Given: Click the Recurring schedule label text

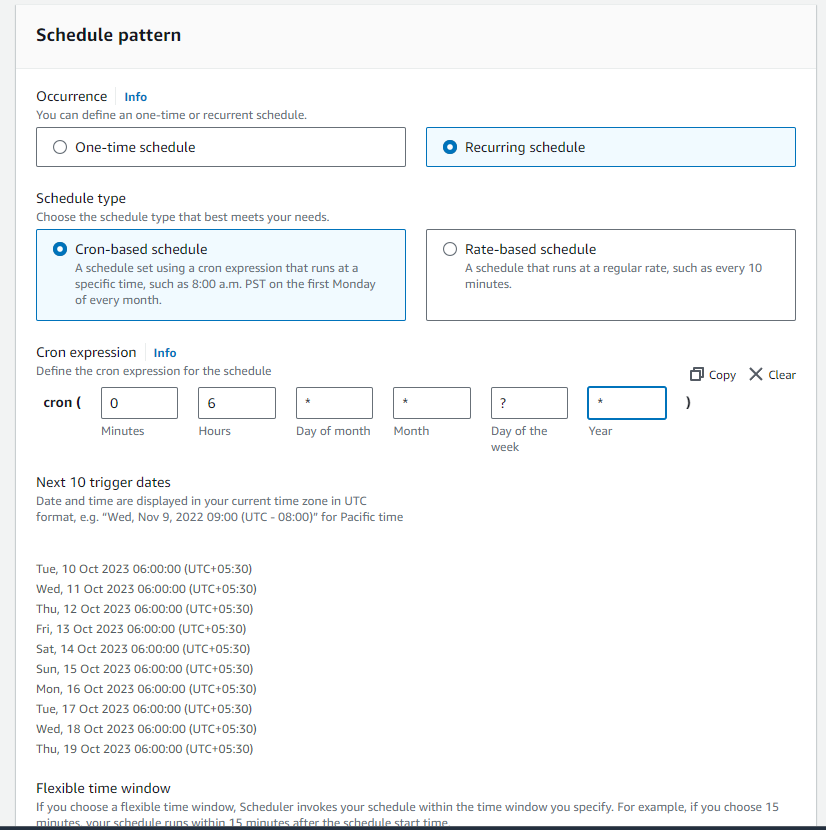Looking at the screenshot, I should tap(525, 147).
